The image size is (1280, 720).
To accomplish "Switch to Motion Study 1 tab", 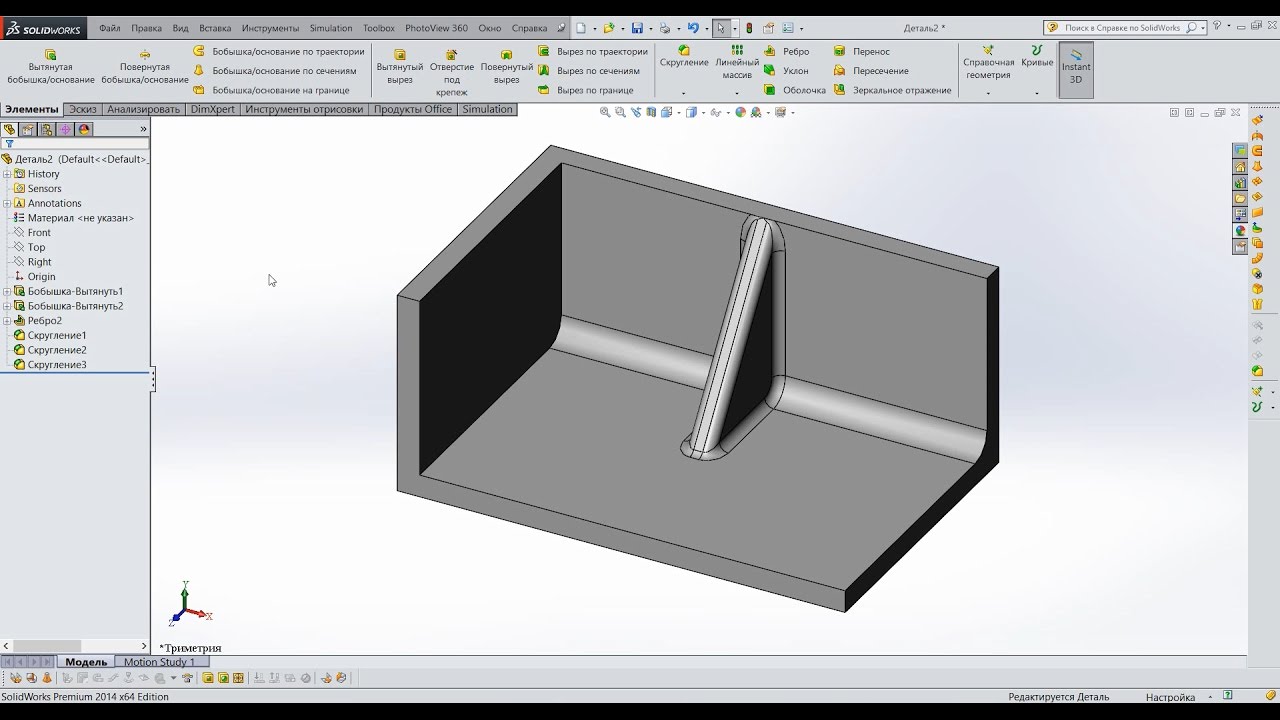I will tap(159, 662).
